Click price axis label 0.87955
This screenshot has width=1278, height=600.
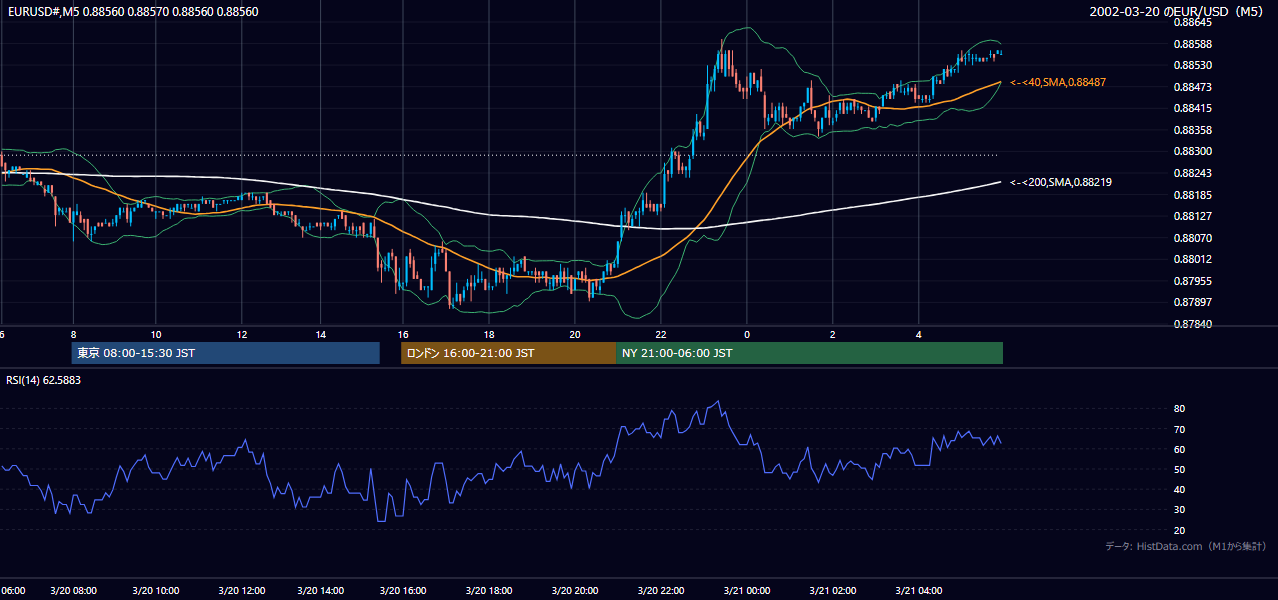(1192, 281)
